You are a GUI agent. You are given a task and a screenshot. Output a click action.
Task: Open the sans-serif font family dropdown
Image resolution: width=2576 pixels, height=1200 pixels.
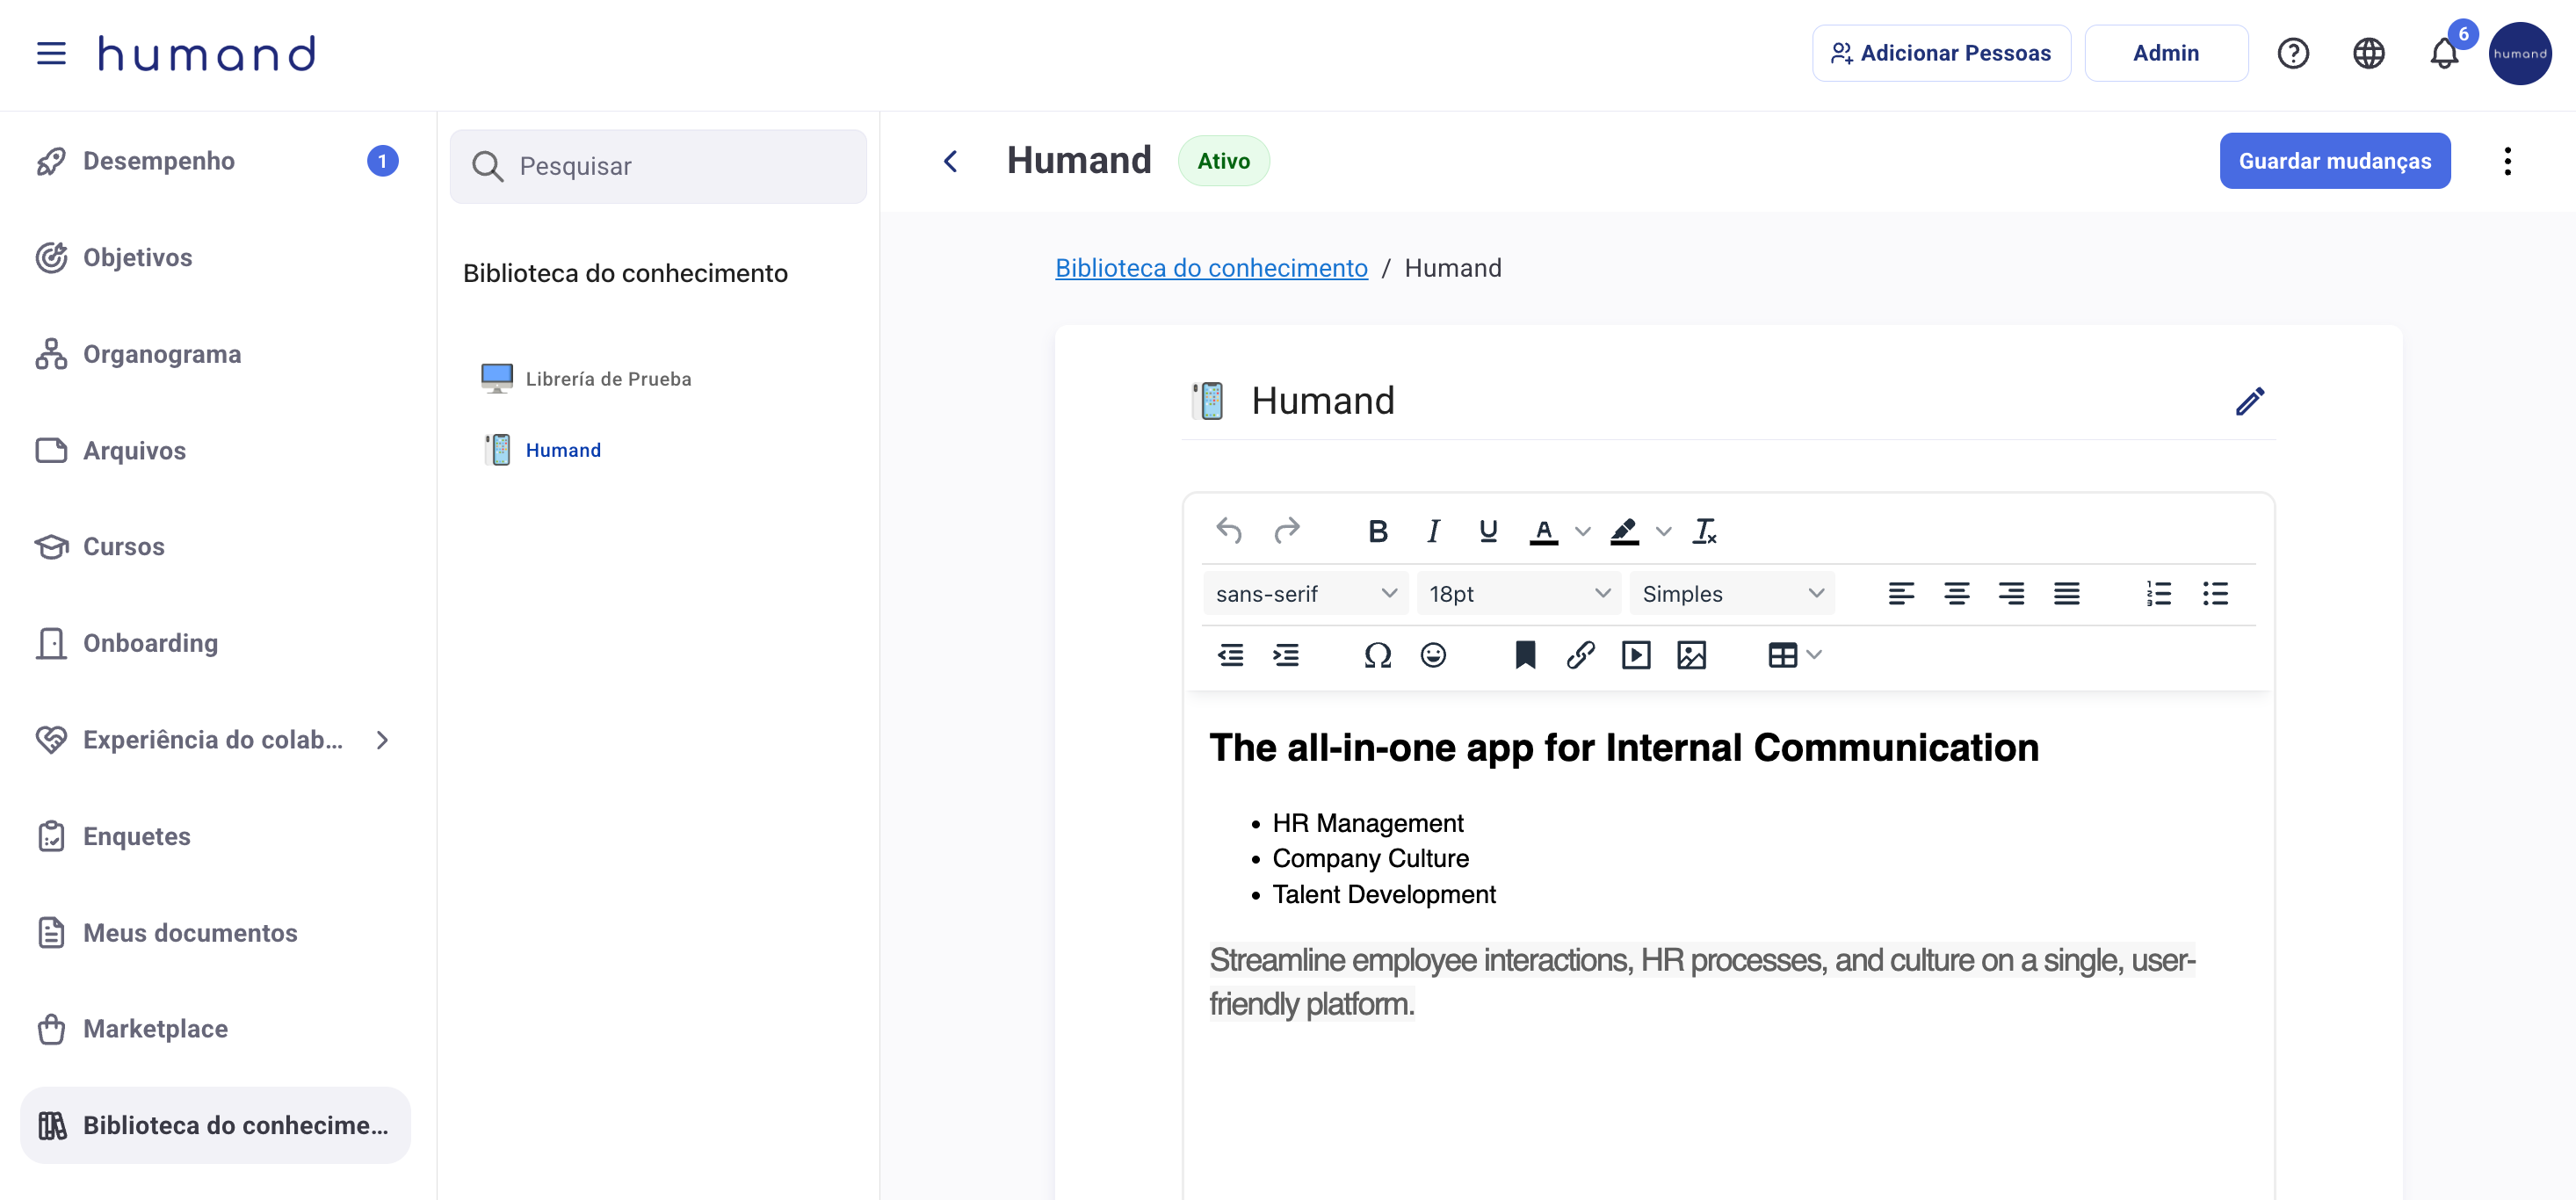pos(1305,594)
